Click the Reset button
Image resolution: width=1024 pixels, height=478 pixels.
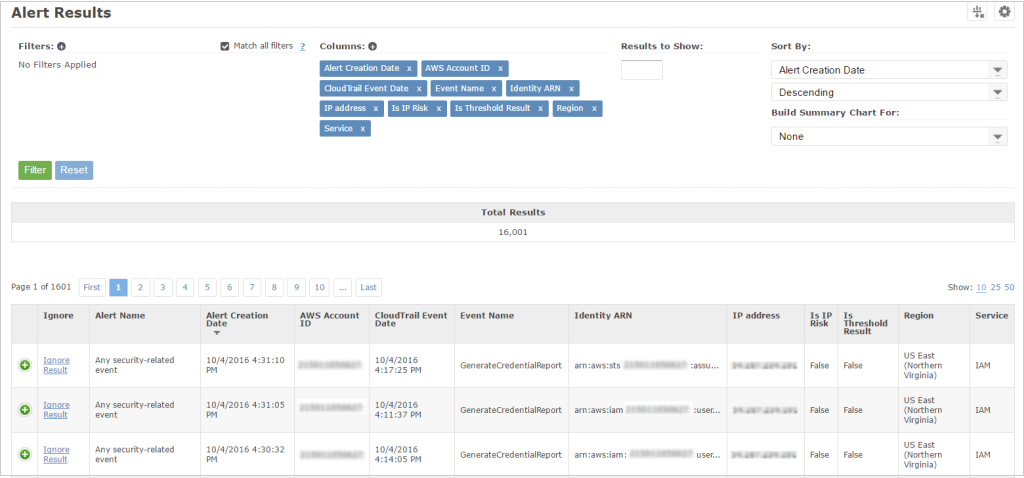tap(74, 170)
